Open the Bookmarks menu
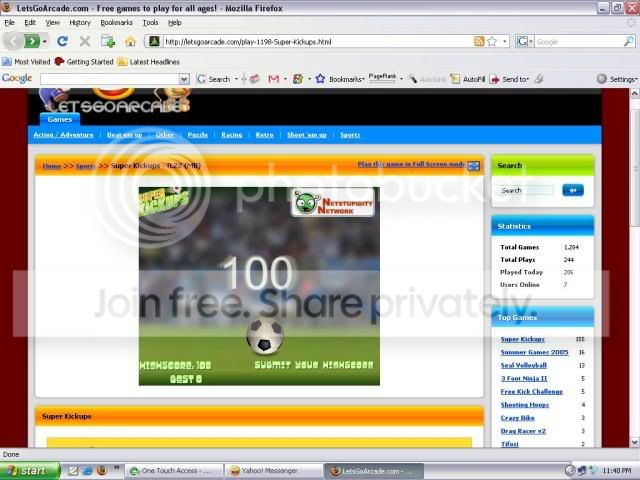The width and height of the screenshot is (640, 480). 116,22
